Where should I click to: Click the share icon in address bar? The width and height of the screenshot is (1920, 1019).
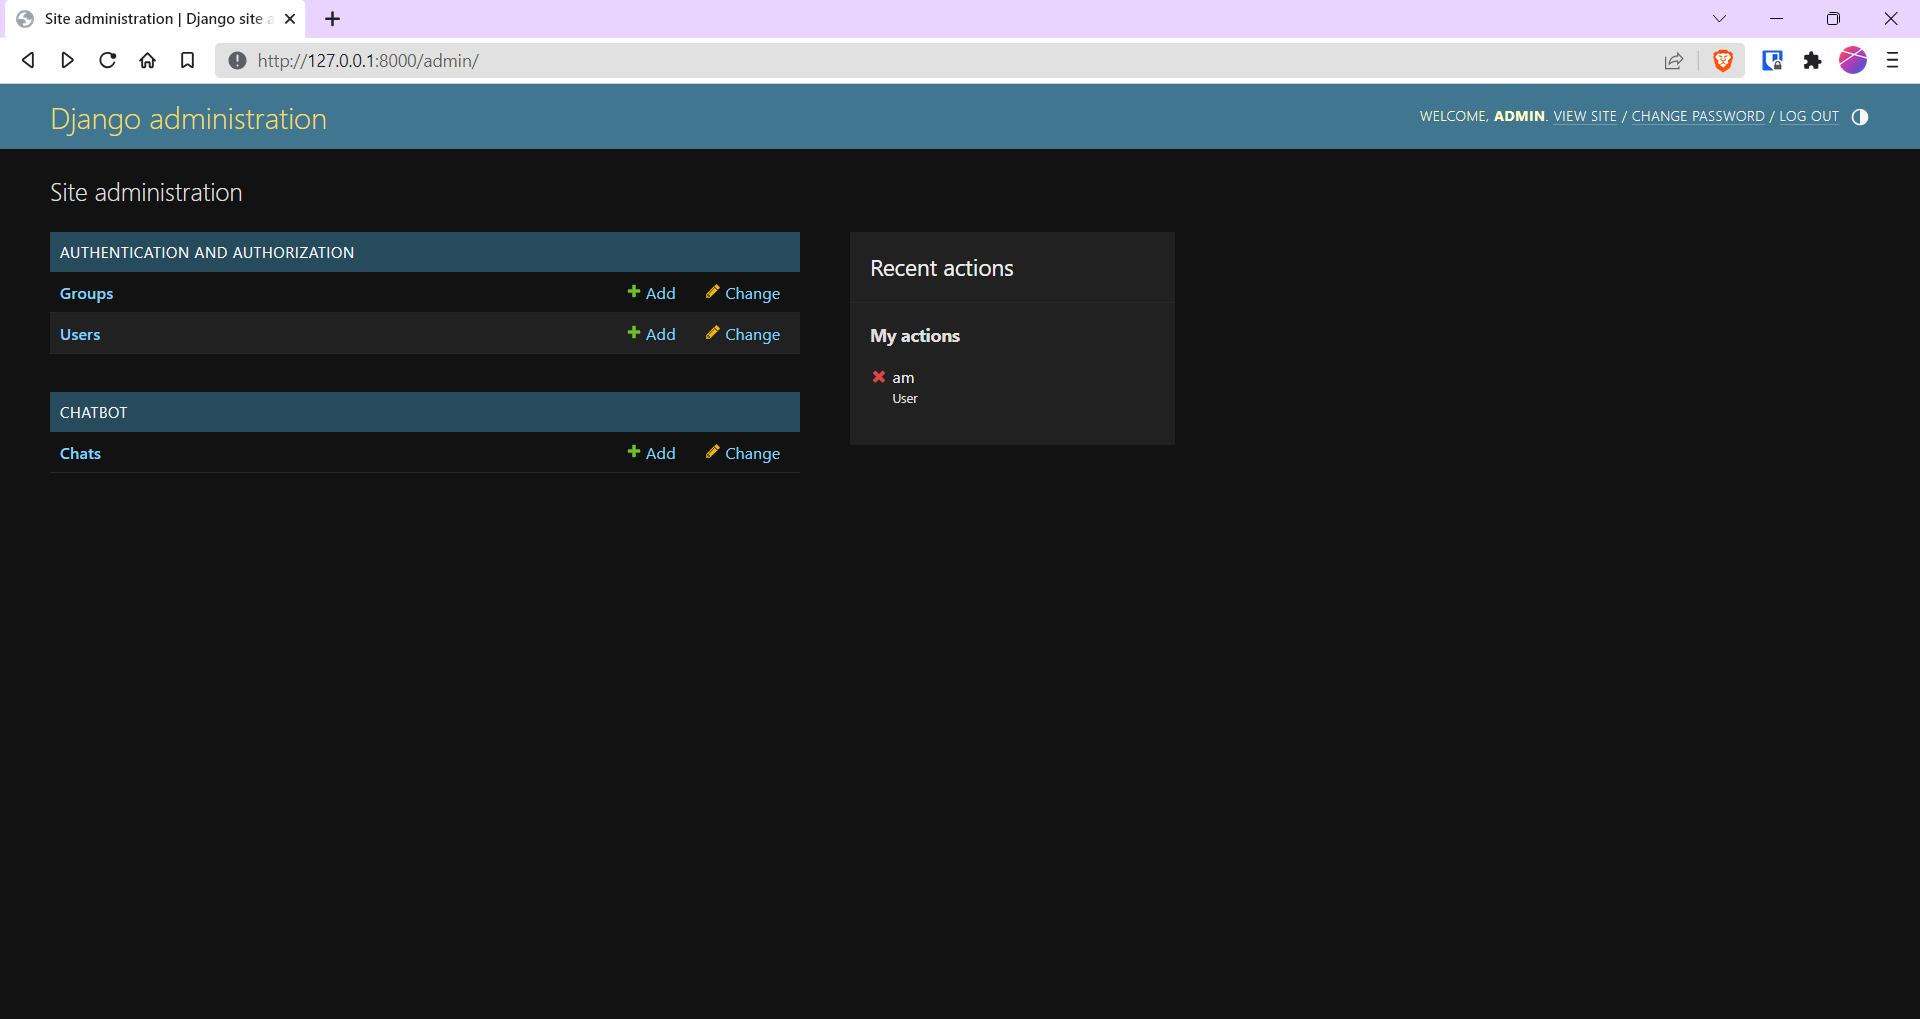pyautogui.click(x=1674, y=61)
